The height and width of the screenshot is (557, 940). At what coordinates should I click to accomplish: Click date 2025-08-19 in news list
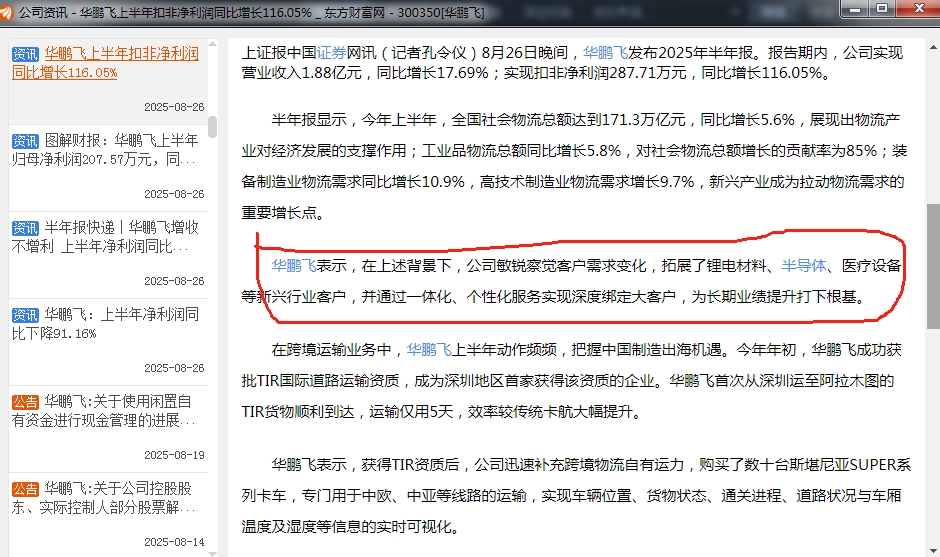(x=174, y=455)
